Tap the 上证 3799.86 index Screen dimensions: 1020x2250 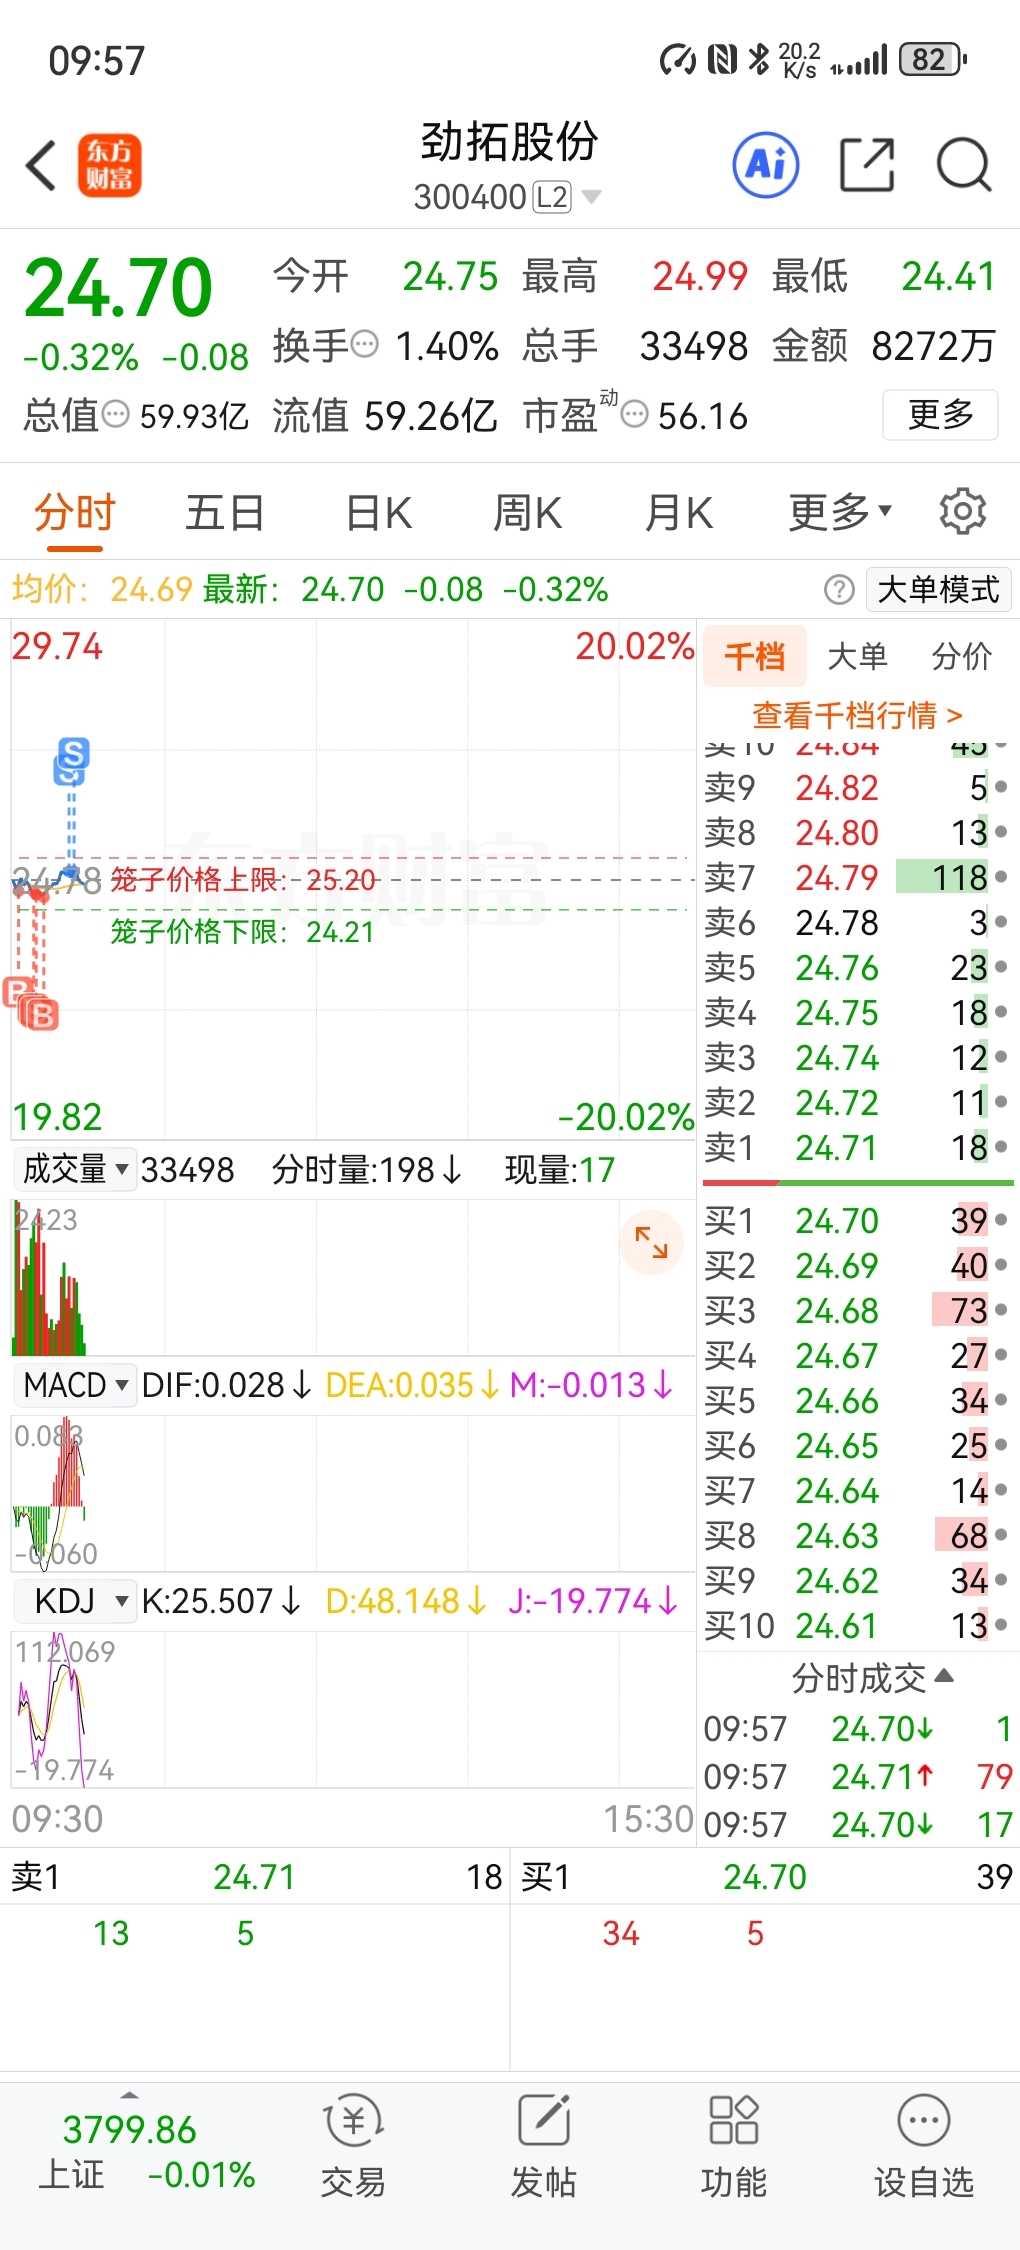(x=145, y=2151)
